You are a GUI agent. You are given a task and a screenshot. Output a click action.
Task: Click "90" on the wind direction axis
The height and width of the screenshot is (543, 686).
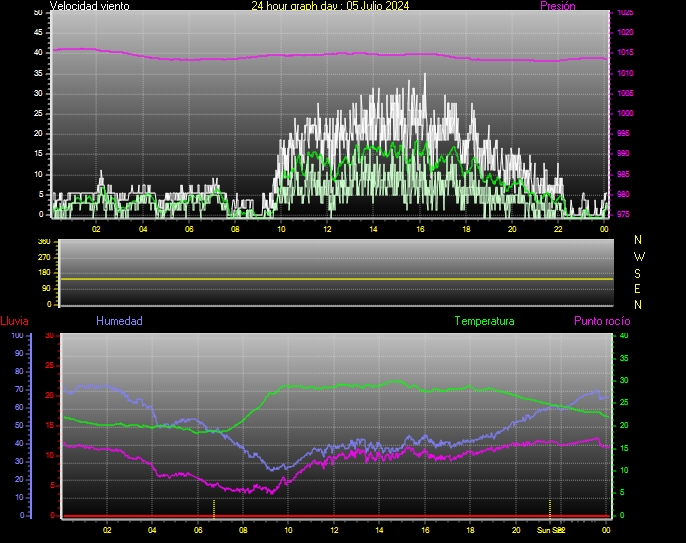(x=46, y=288)
